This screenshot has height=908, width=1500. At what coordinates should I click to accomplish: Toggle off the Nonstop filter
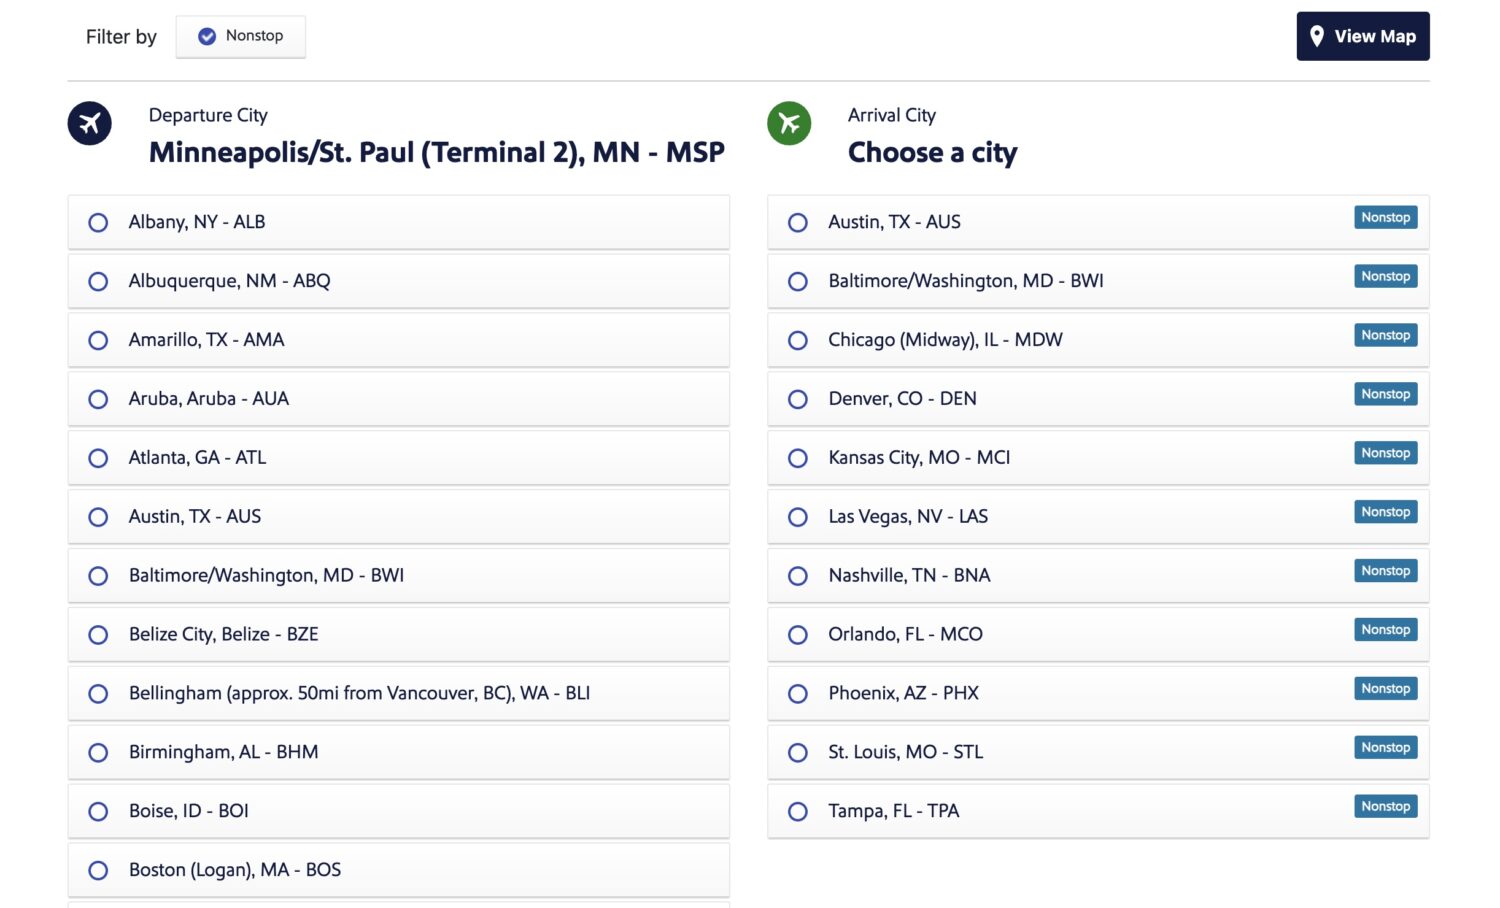[x=240, y=36]
